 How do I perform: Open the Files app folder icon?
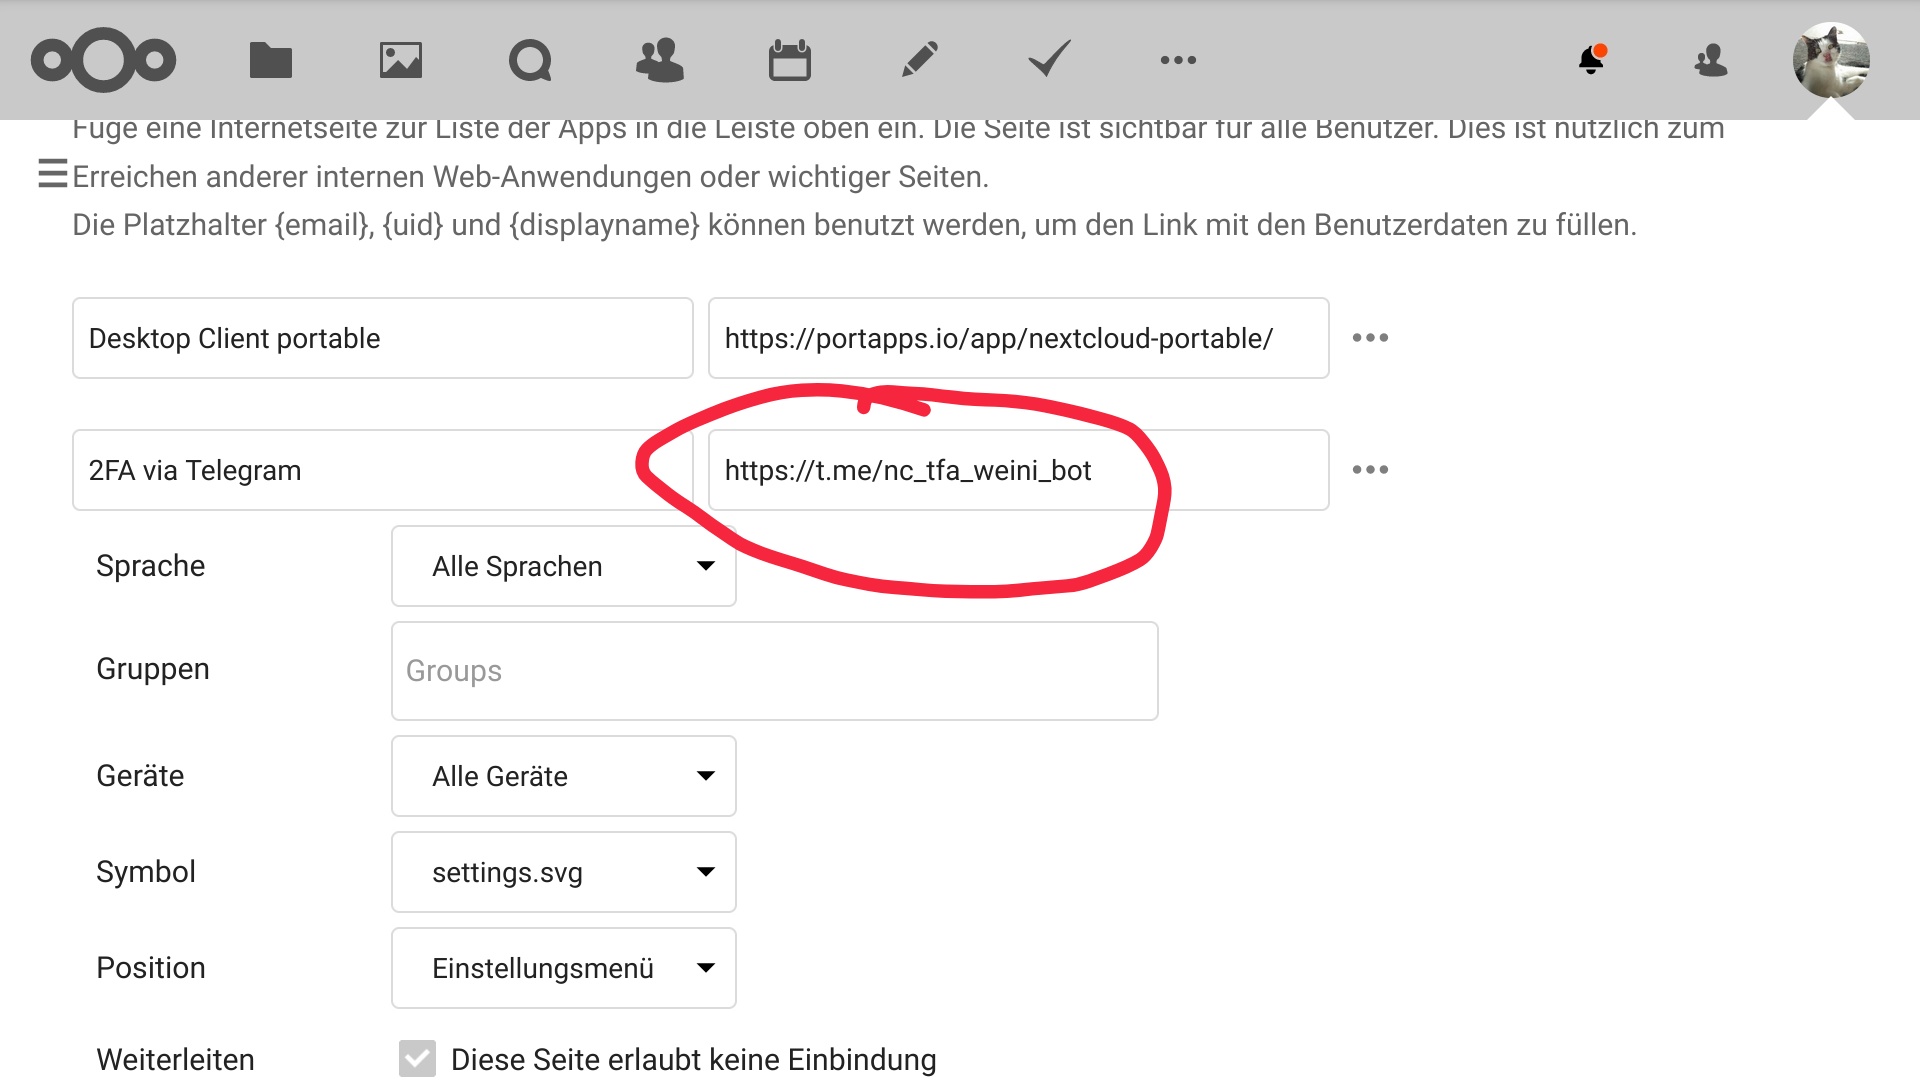[x=270, y=60]
